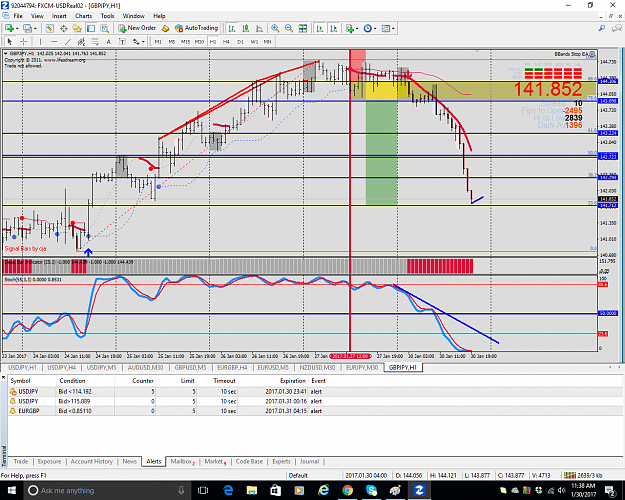Select the Trendline drawing tool
625x500 pixels.
[x=68, y=41]
